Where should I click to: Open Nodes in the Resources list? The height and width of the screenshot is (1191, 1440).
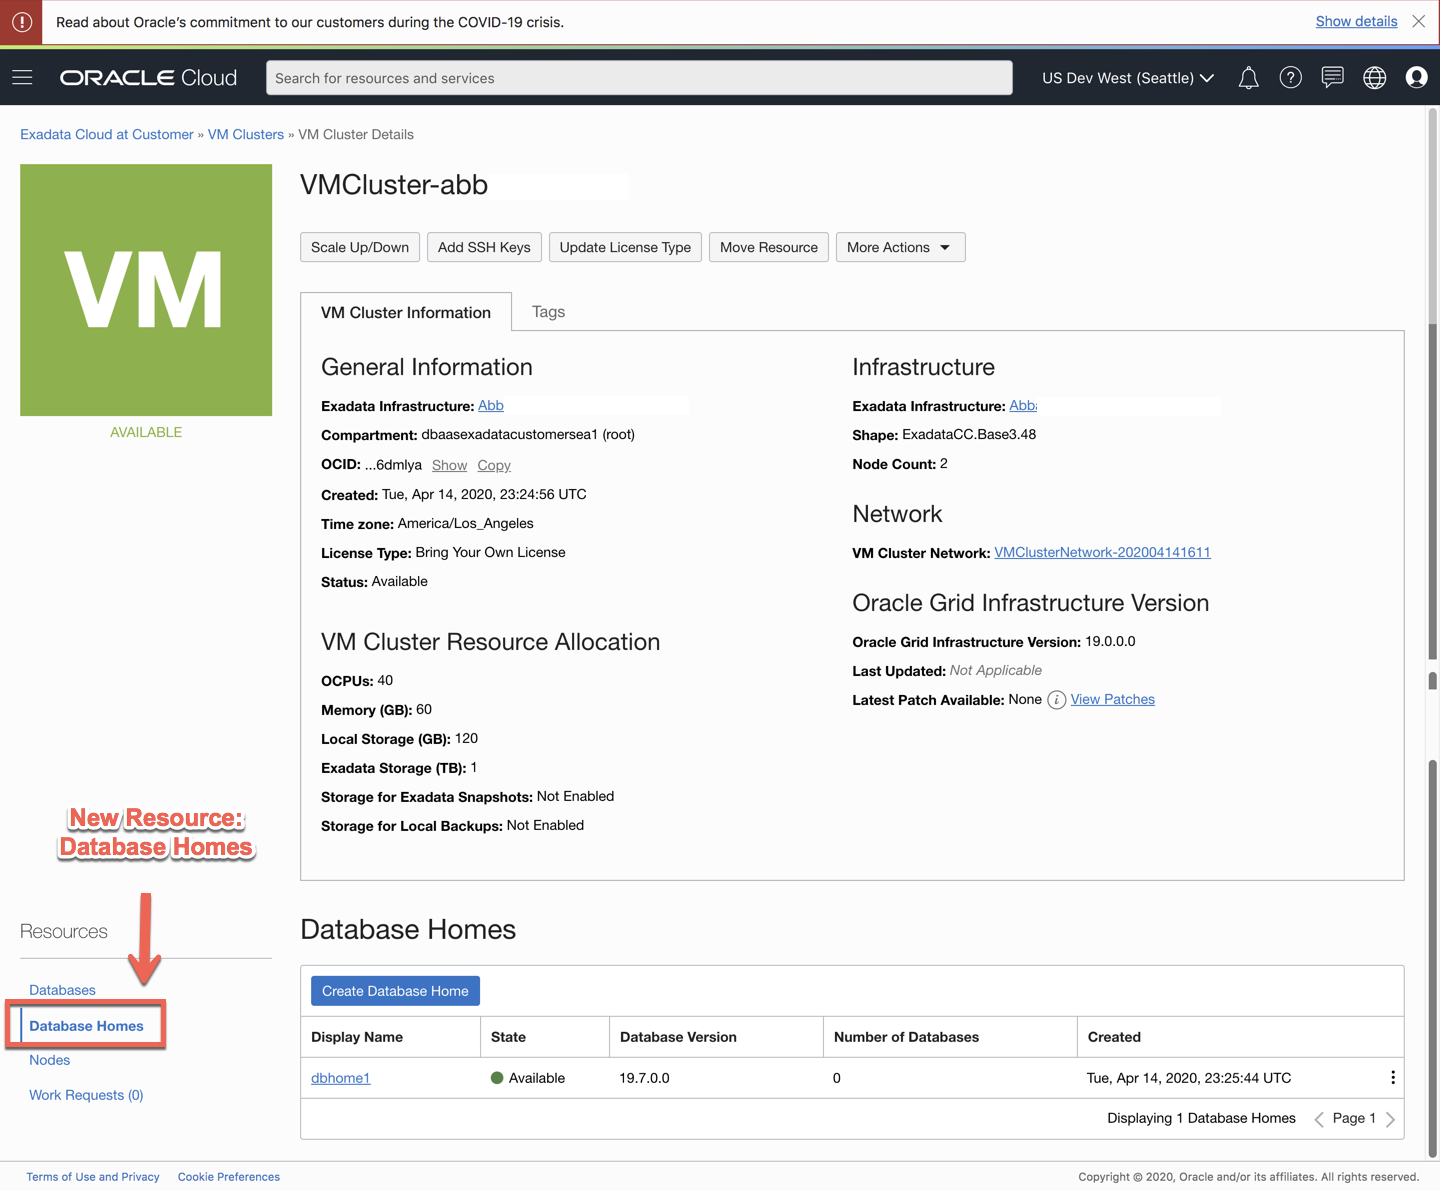point(49,1060)
